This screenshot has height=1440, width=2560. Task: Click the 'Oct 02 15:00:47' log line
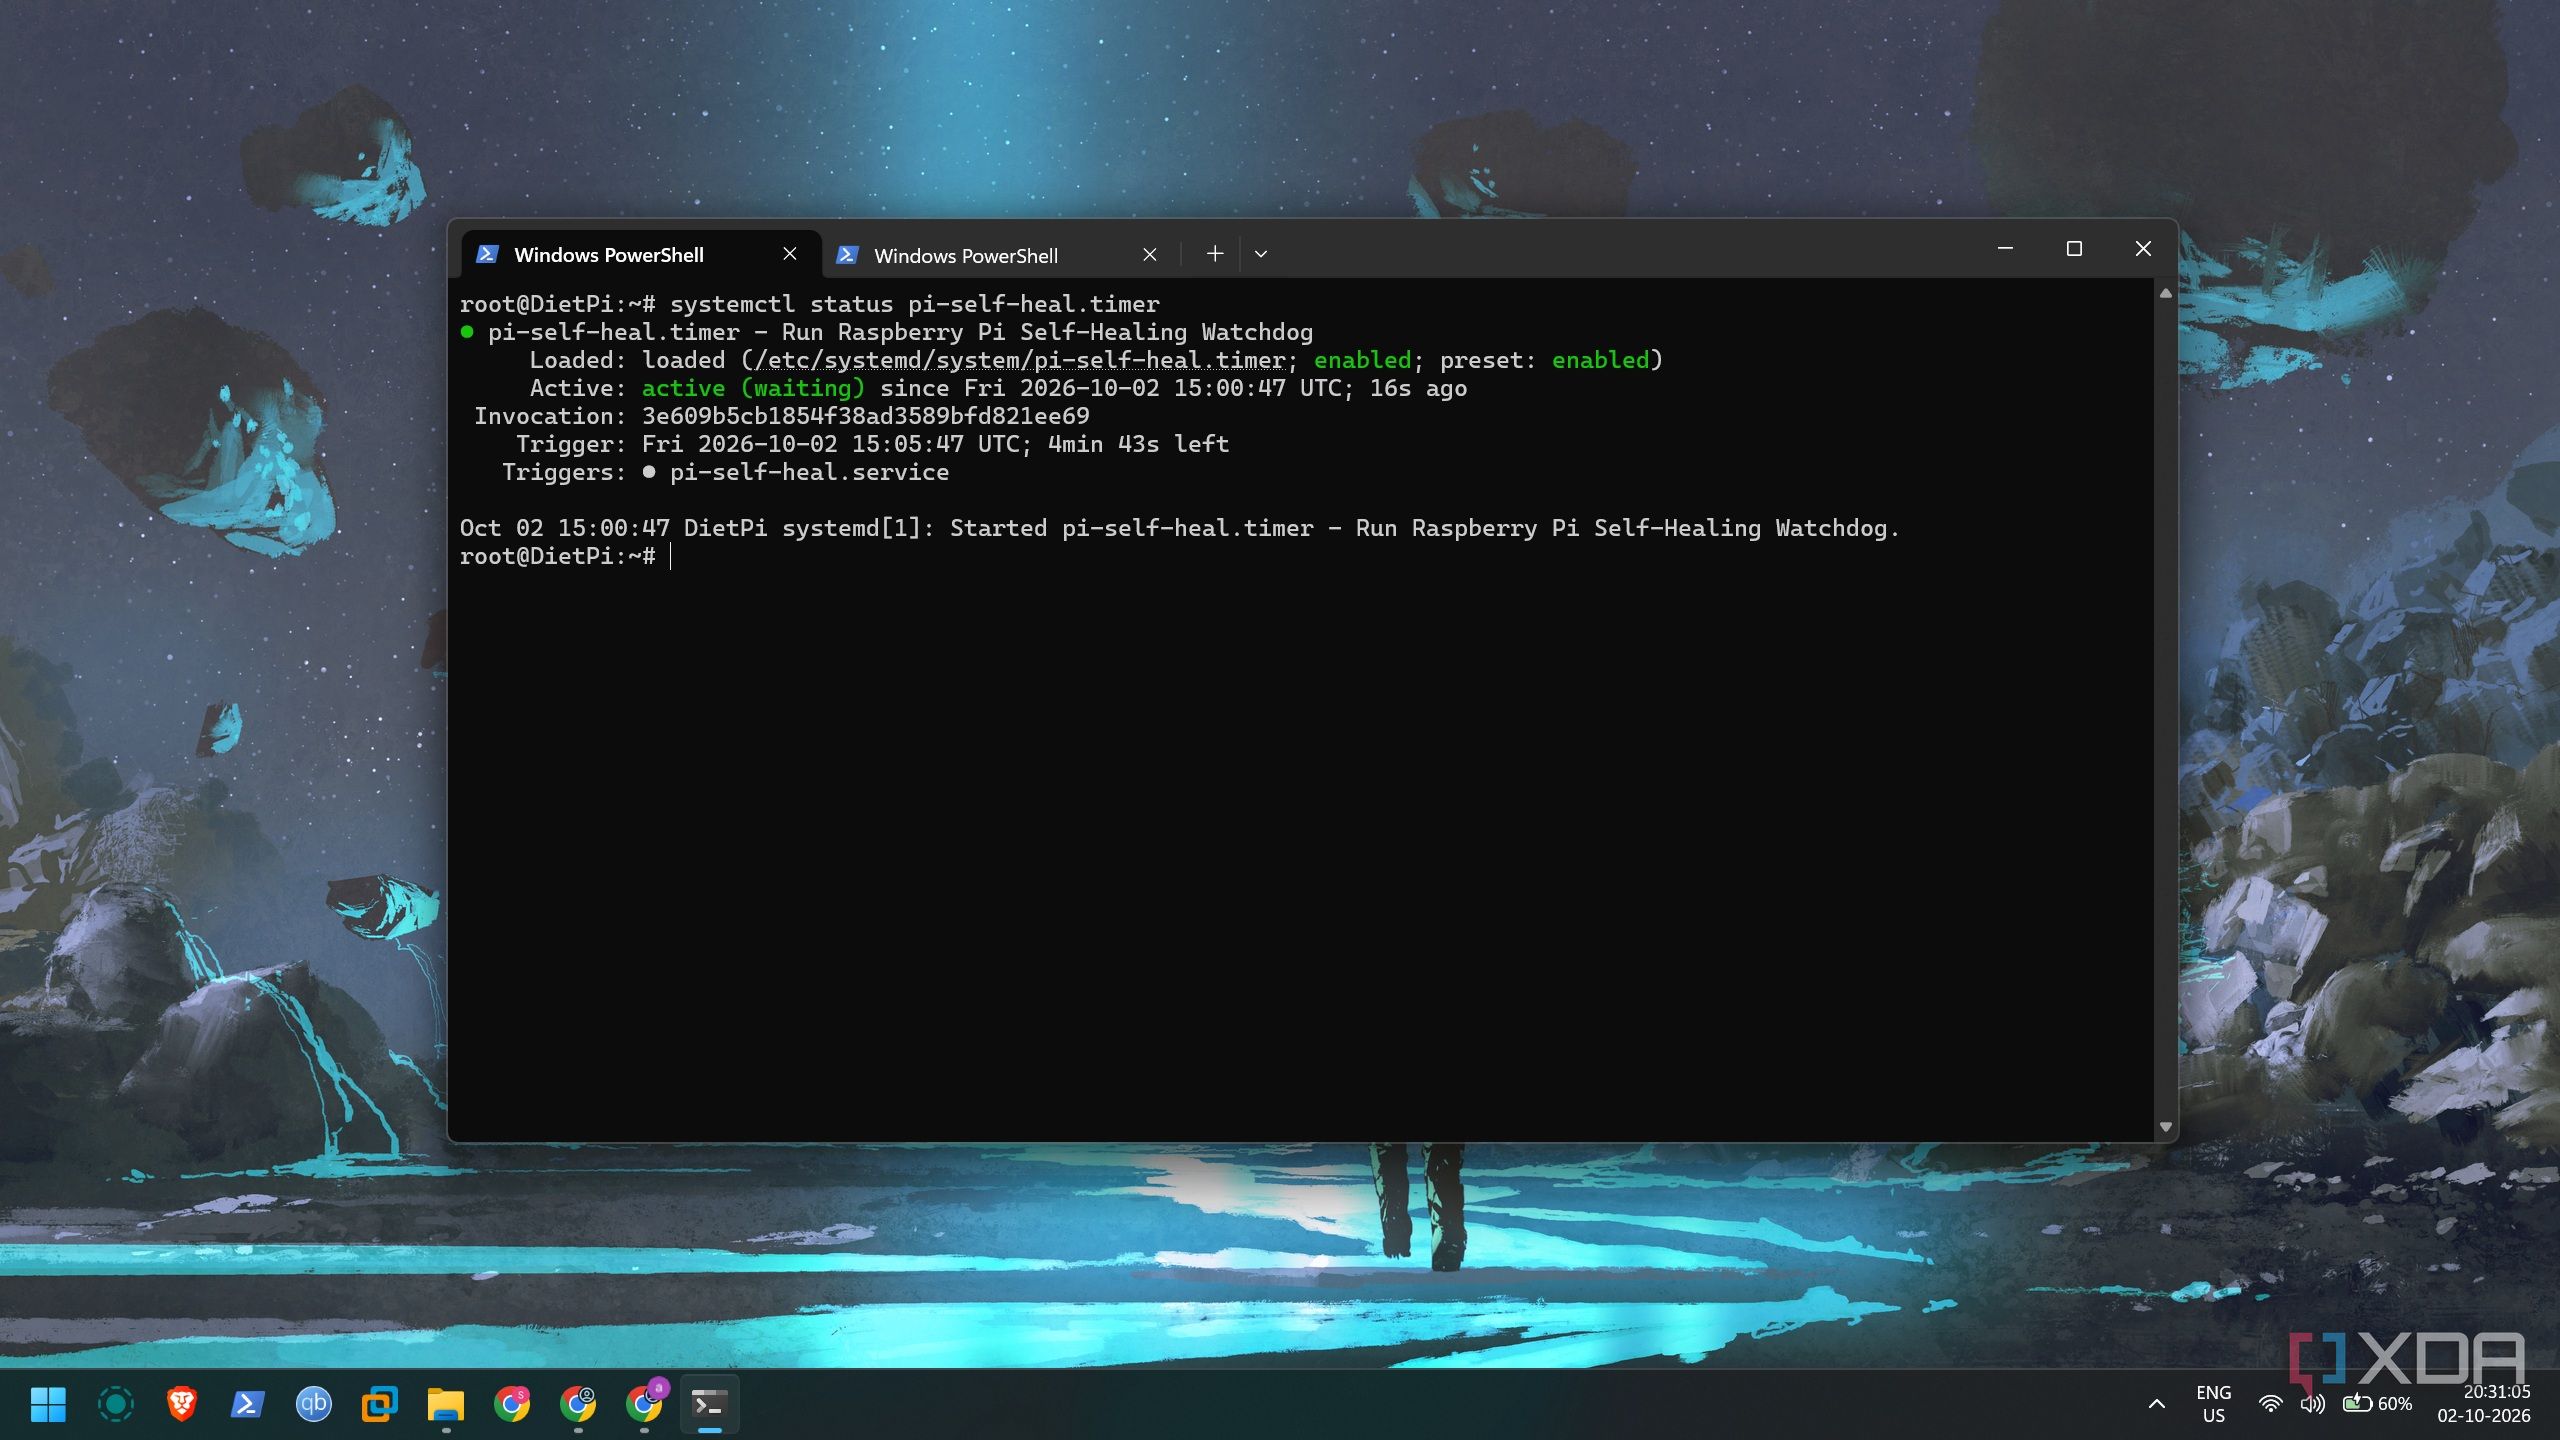tap(1179, 528)
